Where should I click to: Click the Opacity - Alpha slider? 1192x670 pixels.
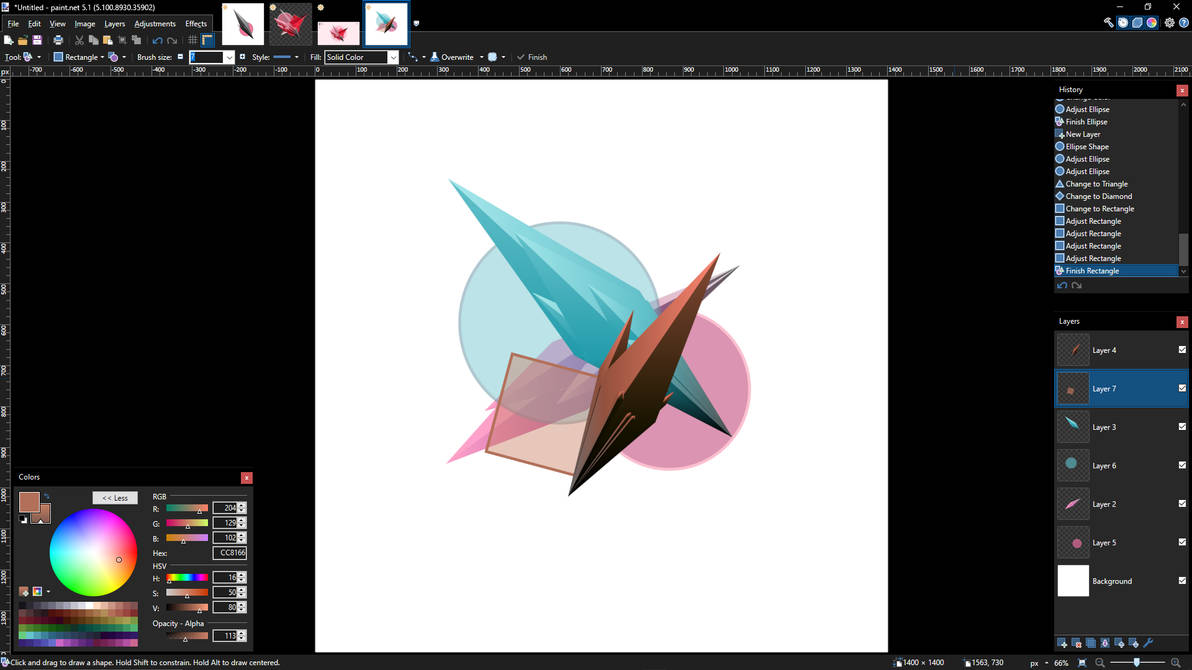click(186, 636)
